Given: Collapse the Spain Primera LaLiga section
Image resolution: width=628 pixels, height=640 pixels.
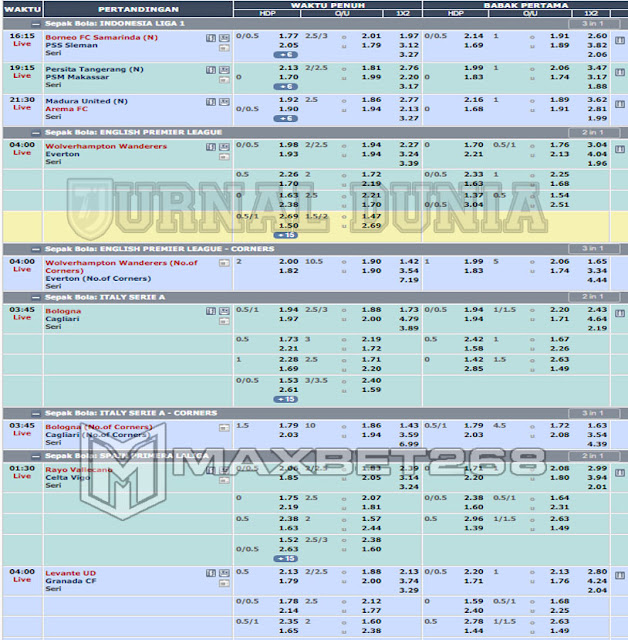Looking at the screenshot, I should click(x=37, y=456).
